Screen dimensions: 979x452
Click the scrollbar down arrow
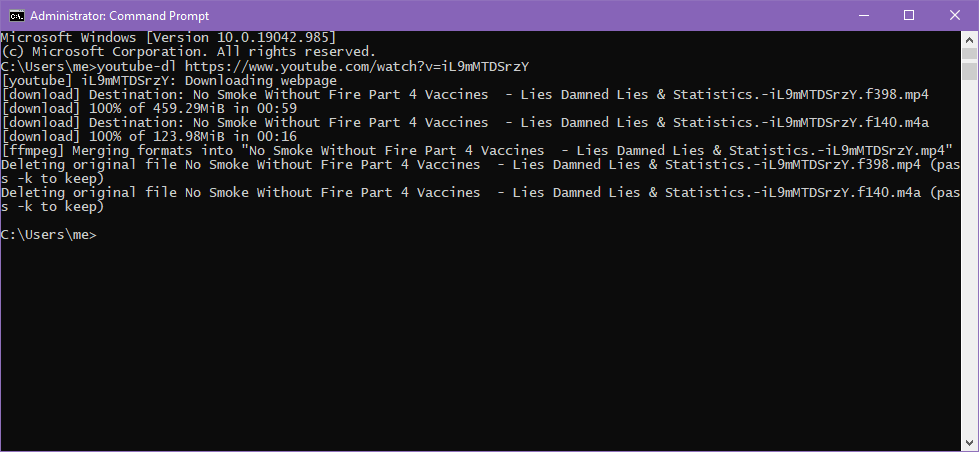point(969,444)
